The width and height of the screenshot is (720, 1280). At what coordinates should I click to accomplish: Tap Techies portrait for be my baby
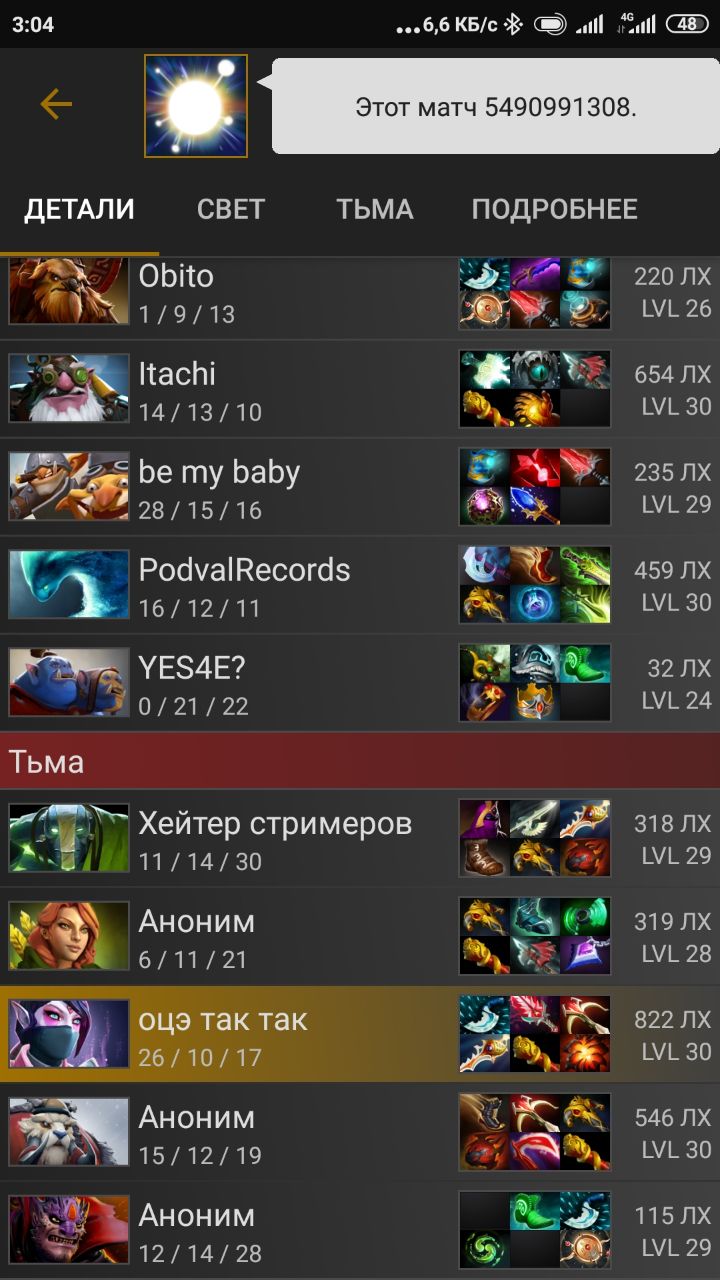click(x=69, y=486)
